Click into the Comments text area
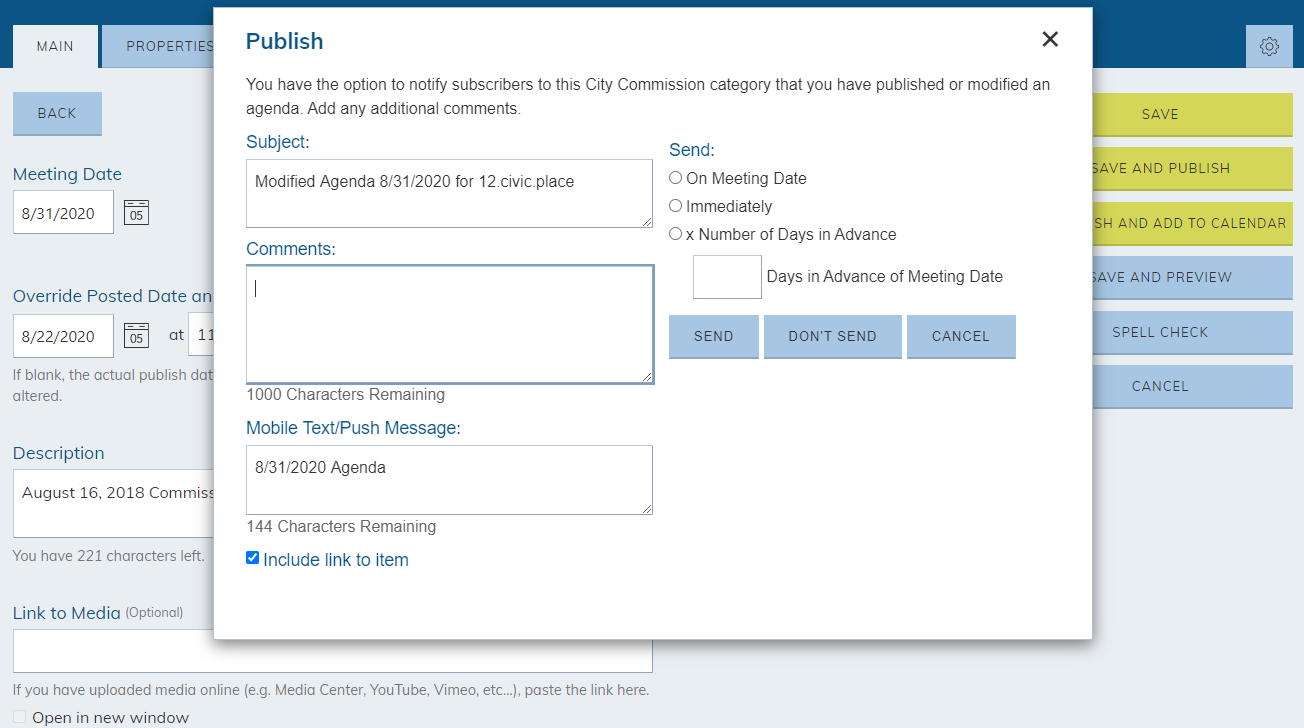The height and width of the screenshot is (728, 1304). [x=449, y=324]
